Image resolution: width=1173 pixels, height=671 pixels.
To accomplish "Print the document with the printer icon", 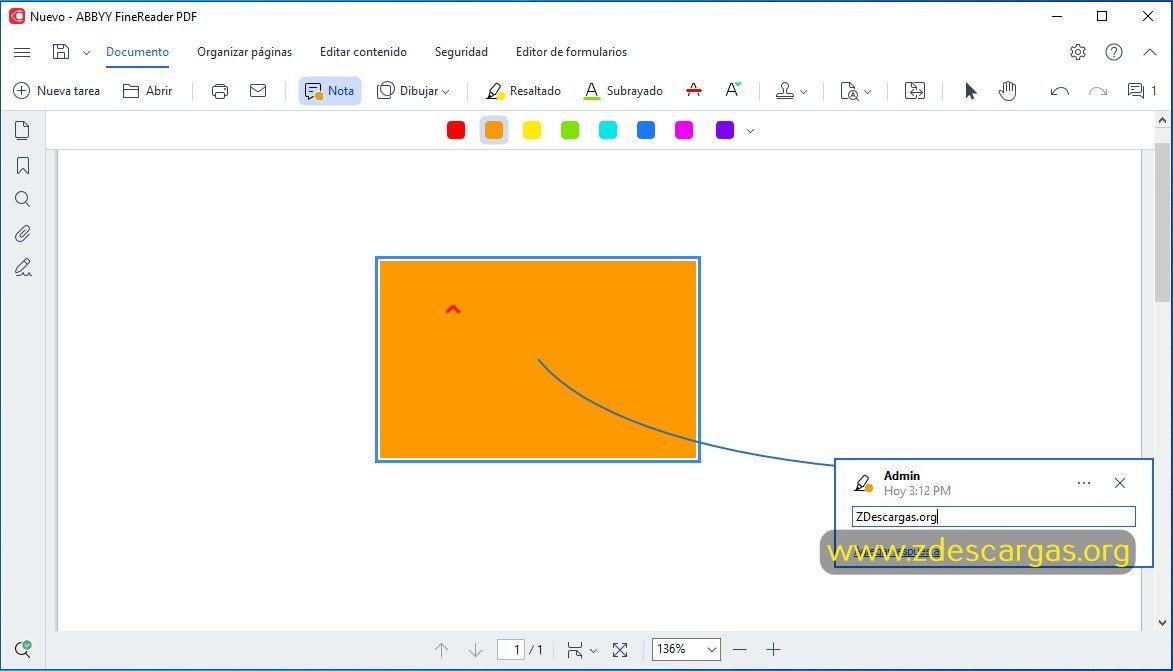I will click(220, 91).
